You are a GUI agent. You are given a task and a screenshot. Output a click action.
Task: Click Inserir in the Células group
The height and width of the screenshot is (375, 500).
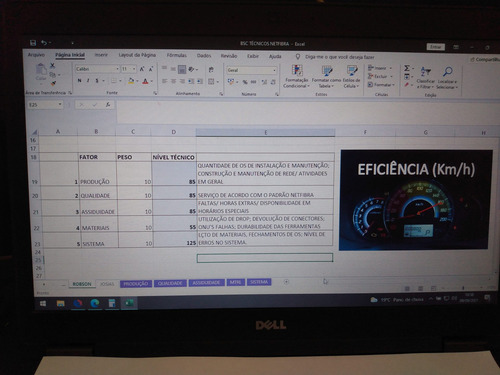(x=380, y=68)
